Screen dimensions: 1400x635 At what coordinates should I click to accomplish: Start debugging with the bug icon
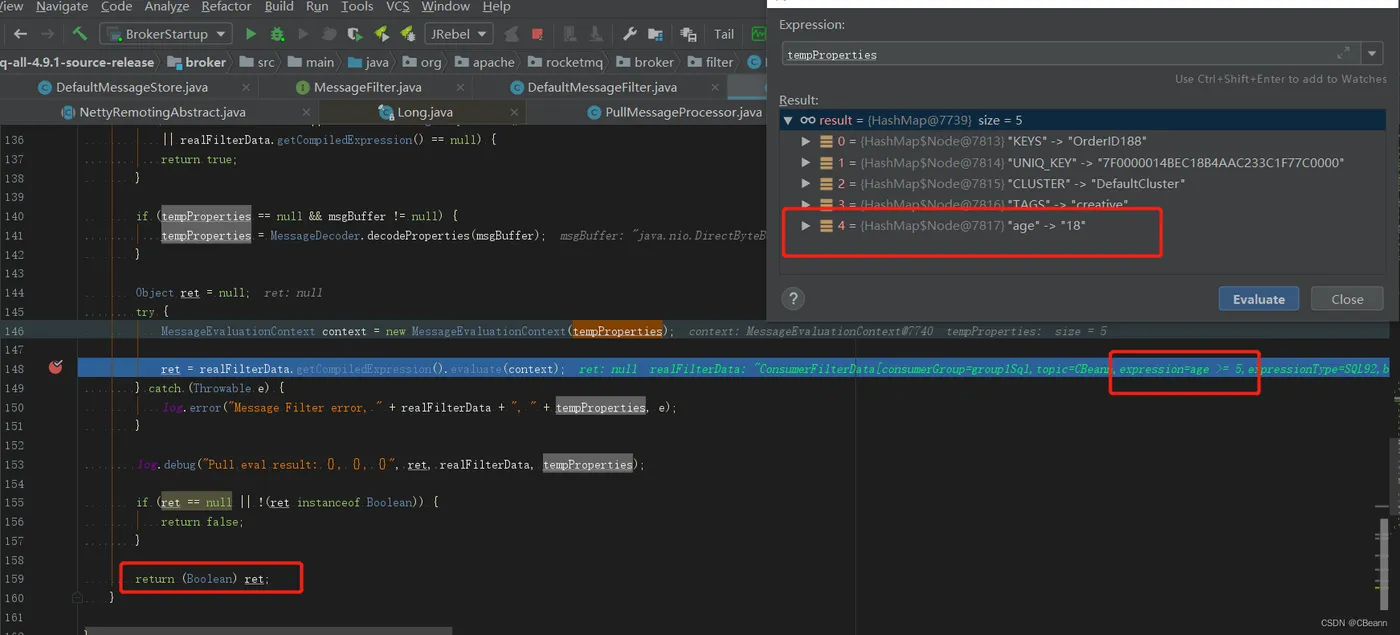pos(277,34)
